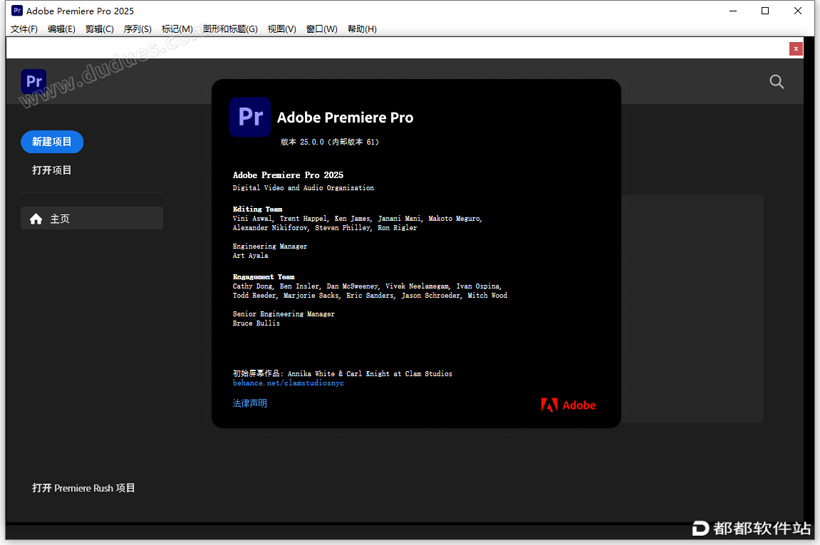
Task: Click the 'Engagement Team' heading
Action: click(x=264, y=277)
